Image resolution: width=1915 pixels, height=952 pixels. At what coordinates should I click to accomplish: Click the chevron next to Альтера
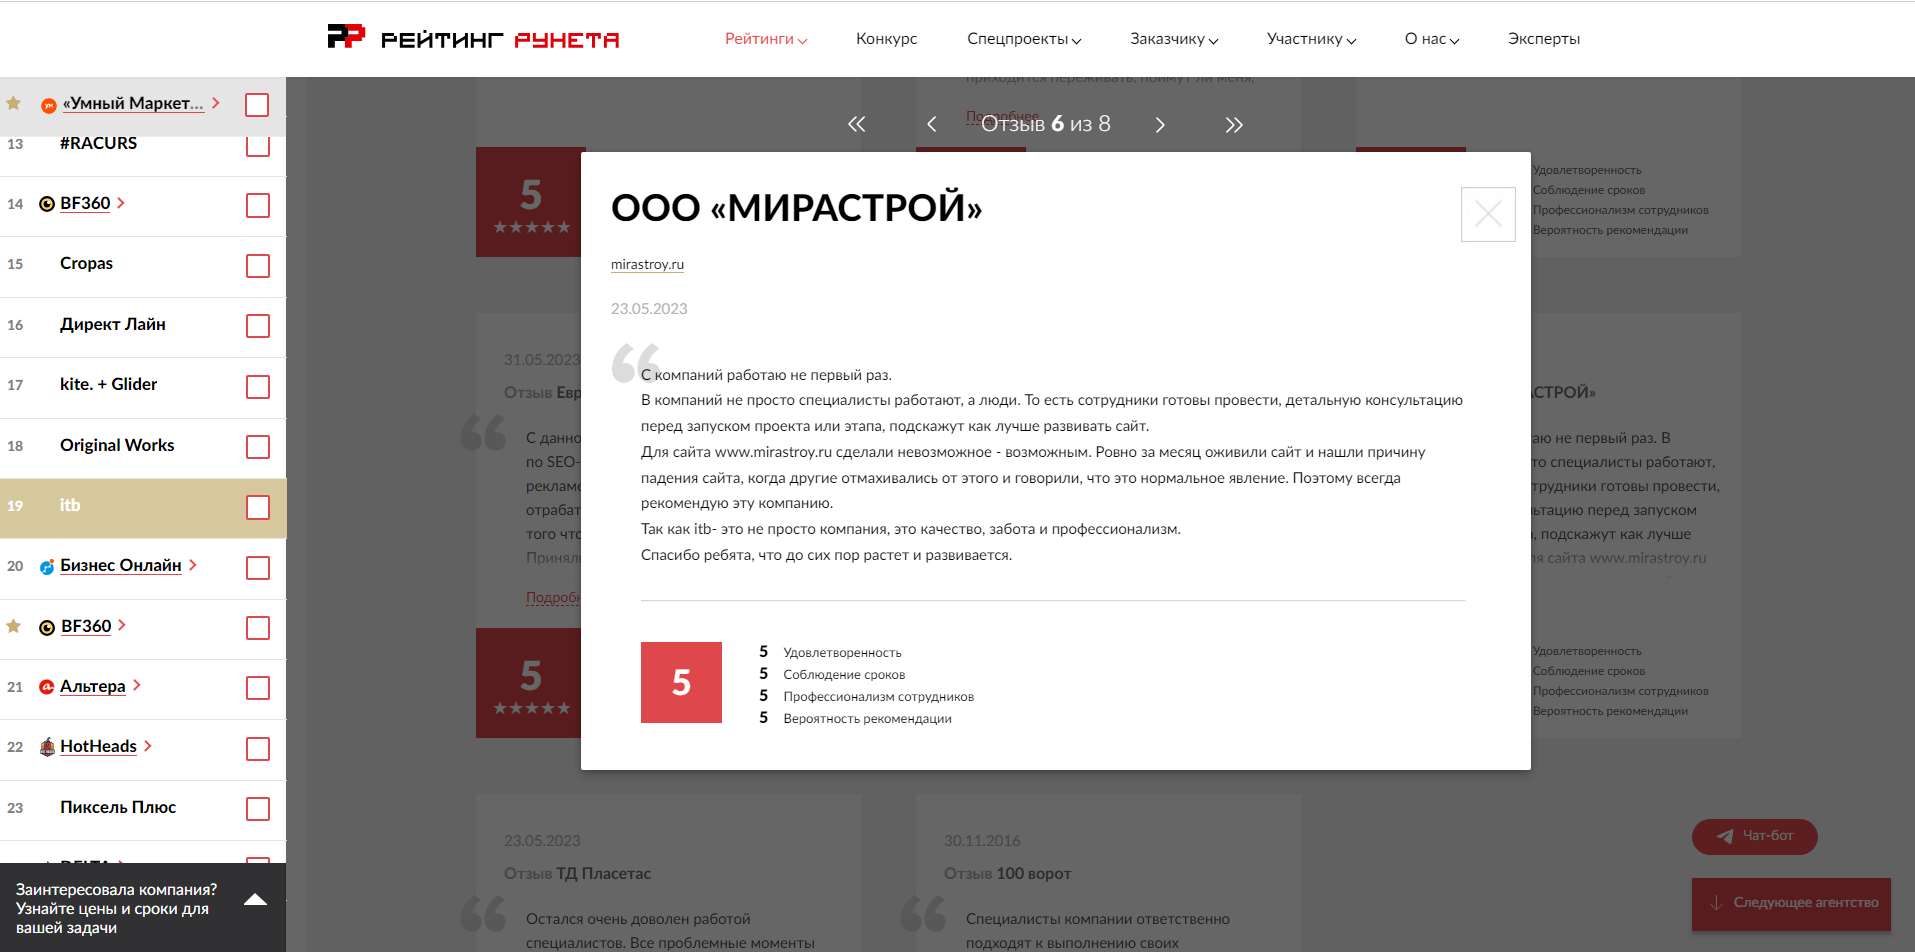137,685
